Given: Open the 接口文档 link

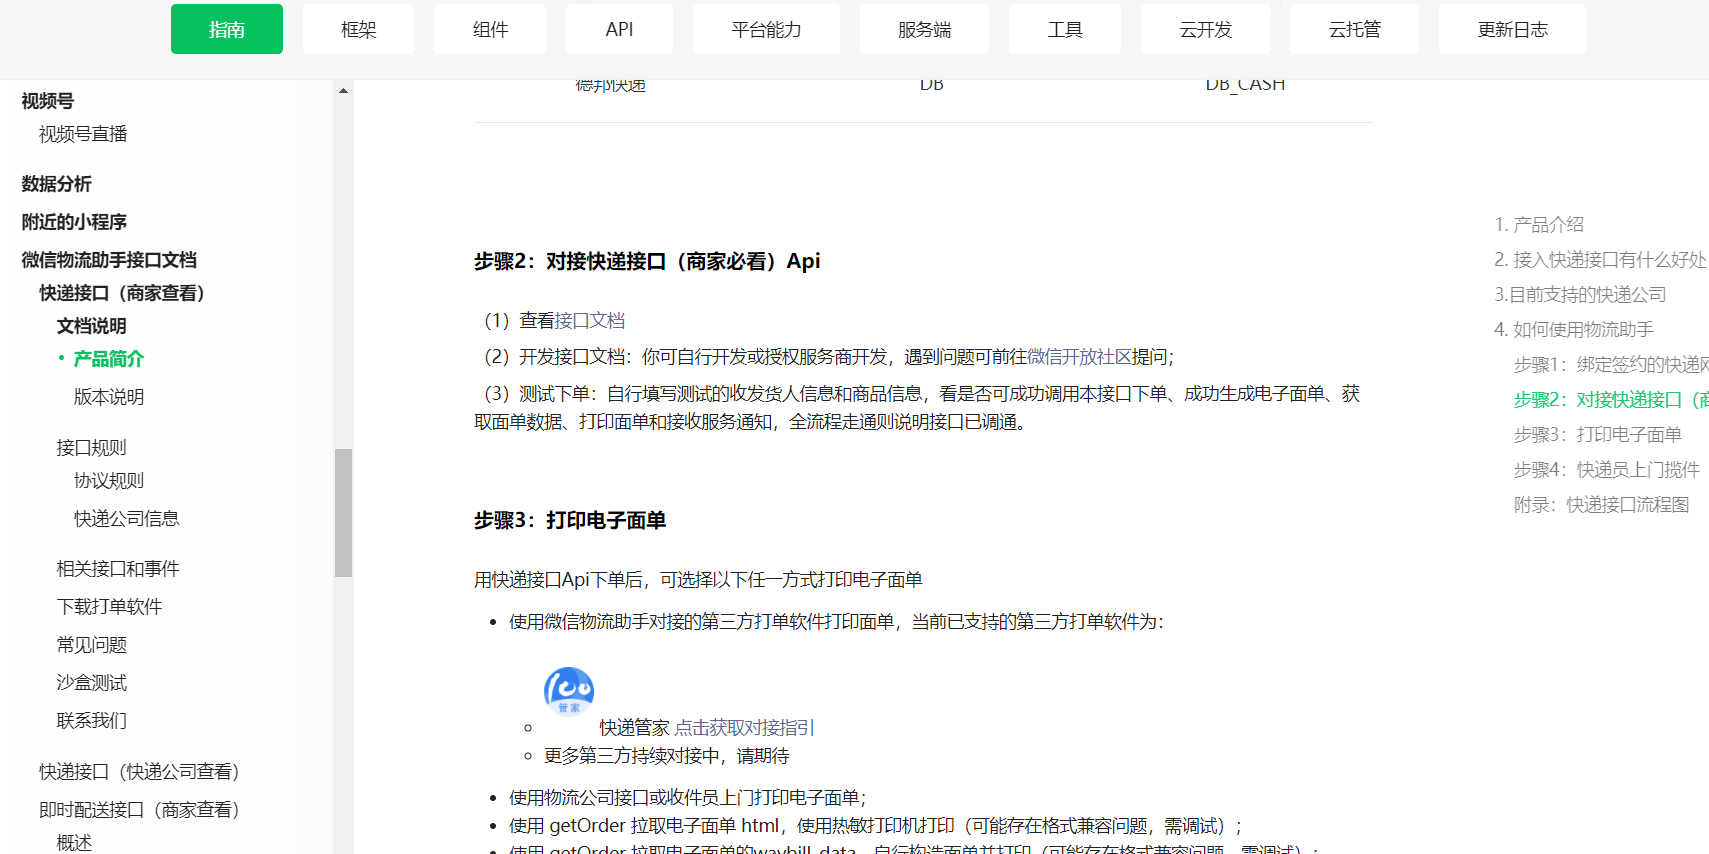Looking at the screenshot, I should (590, 320).
